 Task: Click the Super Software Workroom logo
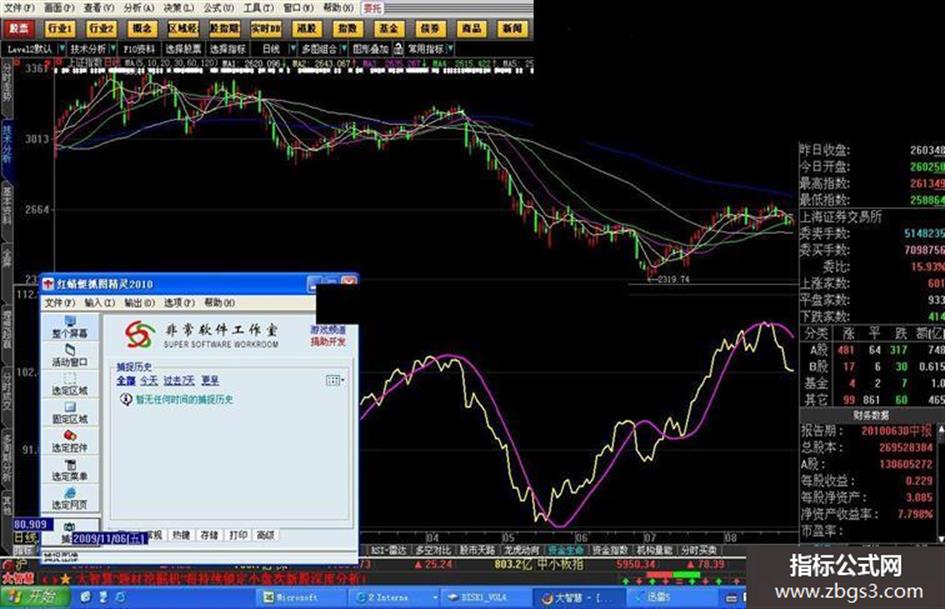pos(140,335)
